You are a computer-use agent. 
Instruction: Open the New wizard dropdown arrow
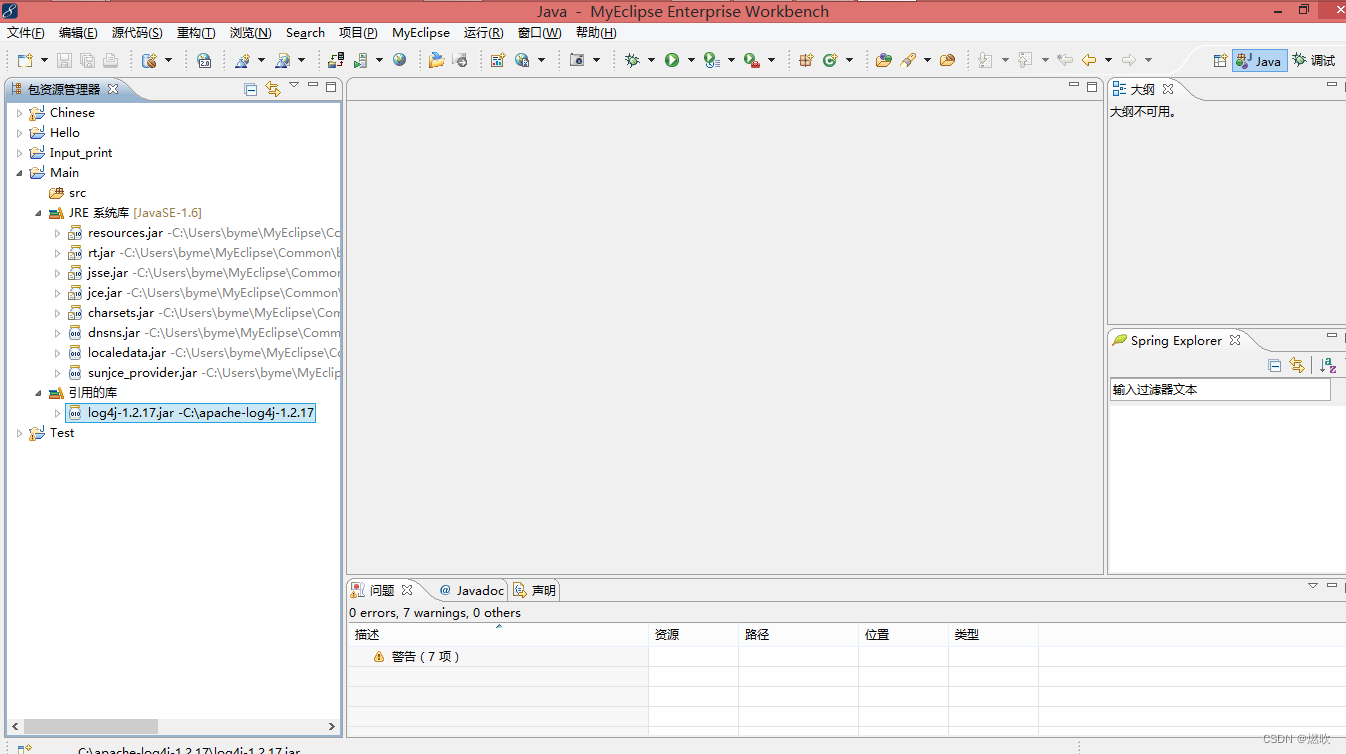click(x=44, y=60)
